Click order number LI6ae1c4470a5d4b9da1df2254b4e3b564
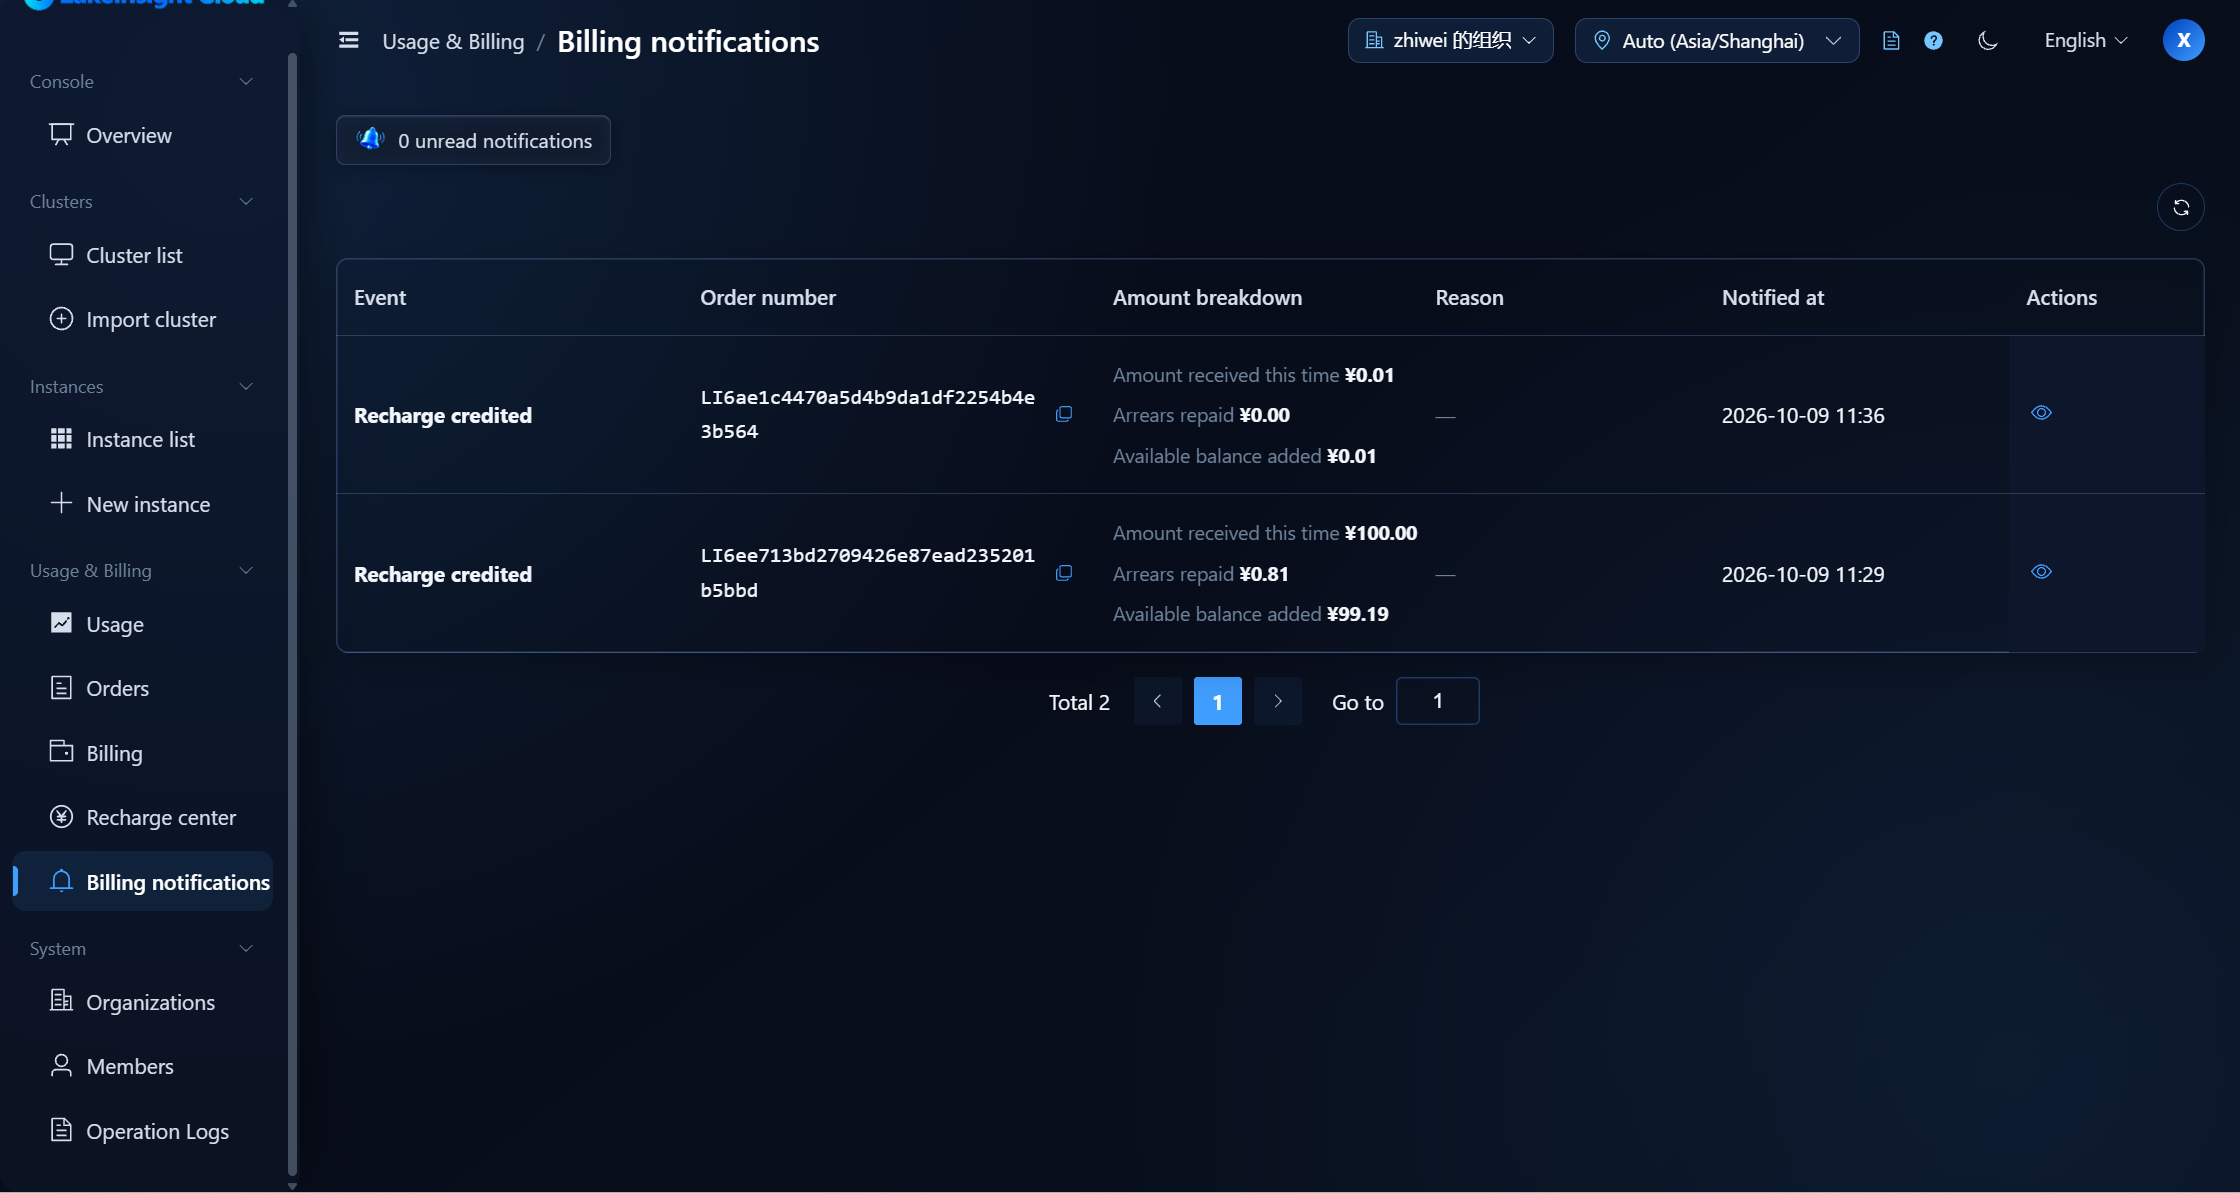2240x1193 pixels. [x=867, y=414]
